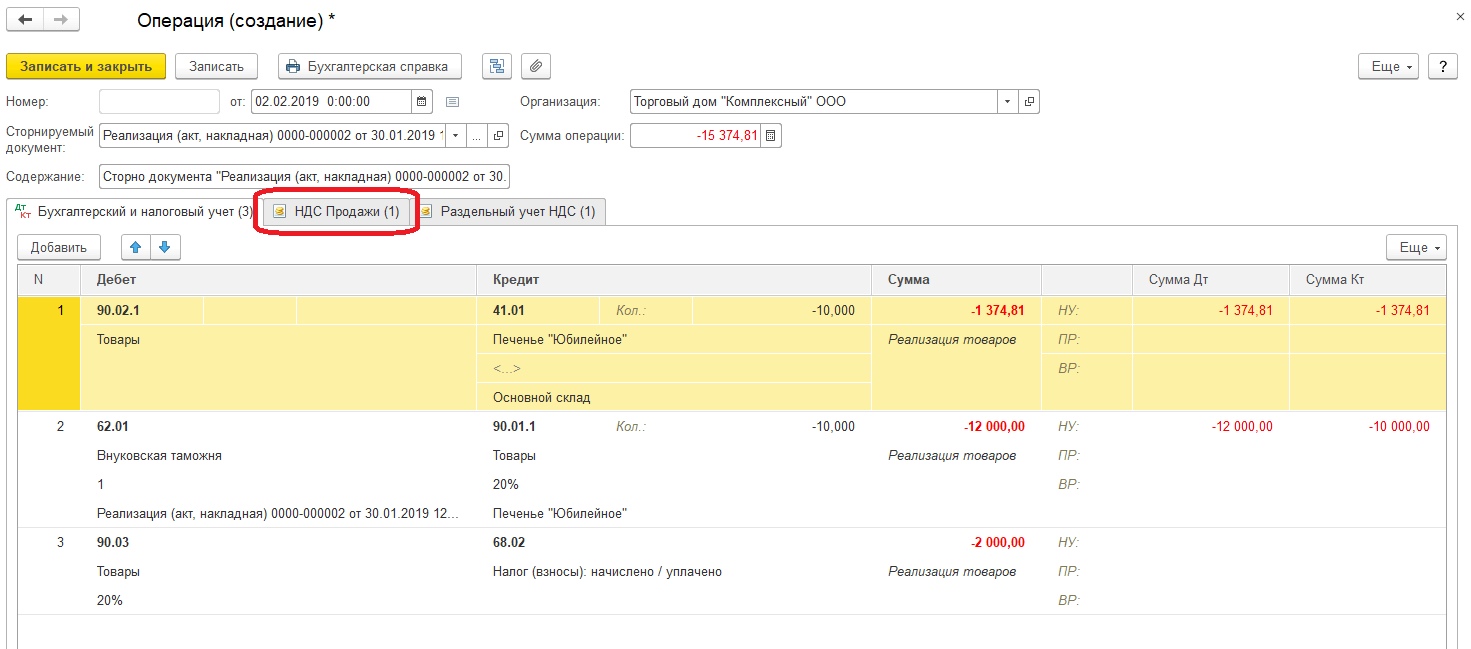Viewport: 1471px width, 649px height.
Task: Click the Сумма Кт column header
Action: pyautogui.click(x=1368, y=280)
